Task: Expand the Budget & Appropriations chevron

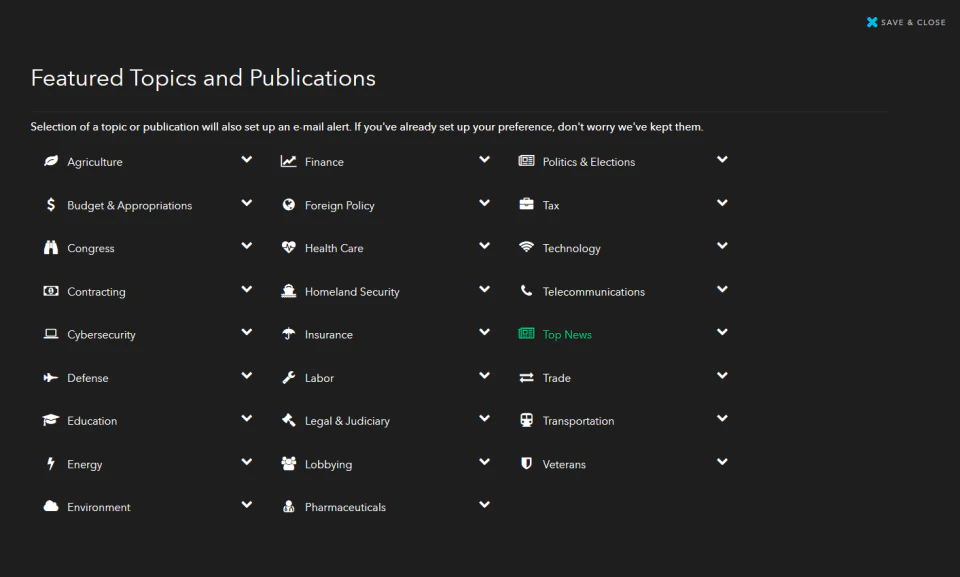Action: (x=247, y=203)
